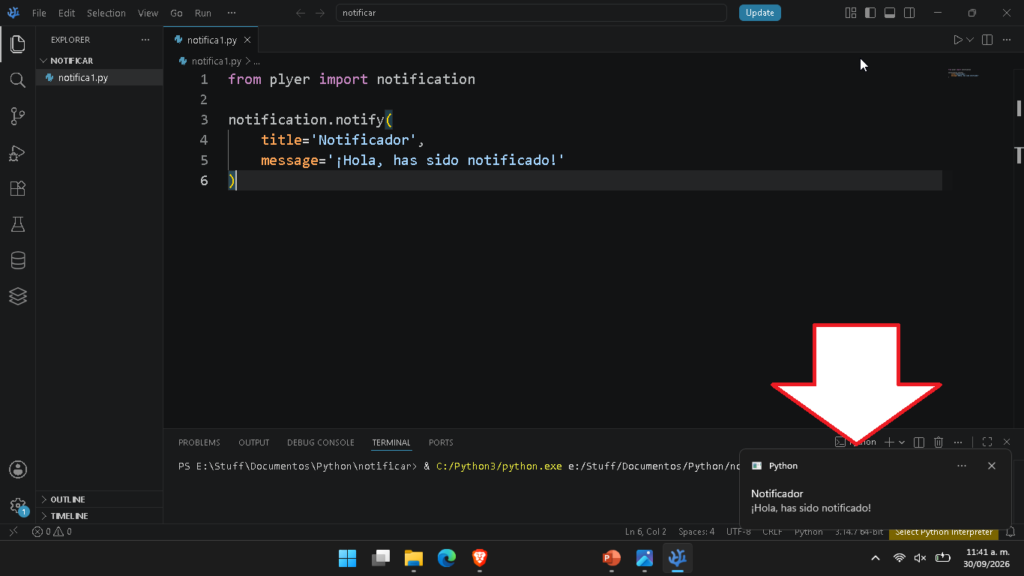Go forward with navigation arrow
Screen dimensions: 1024x576
pos(320,12)
